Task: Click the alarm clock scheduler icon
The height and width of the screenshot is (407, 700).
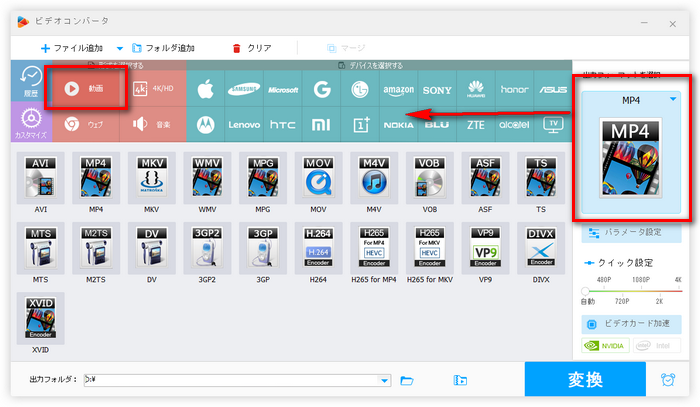Action: point(667,379)
